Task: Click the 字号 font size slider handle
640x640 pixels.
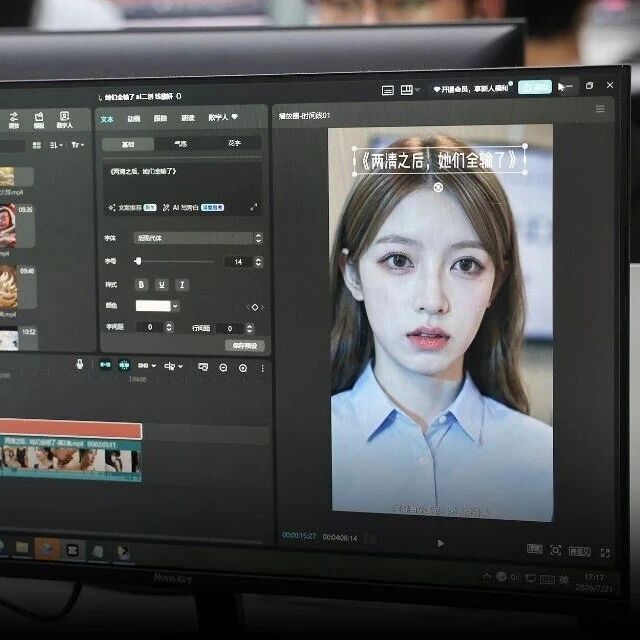Action: coord(138,261)
